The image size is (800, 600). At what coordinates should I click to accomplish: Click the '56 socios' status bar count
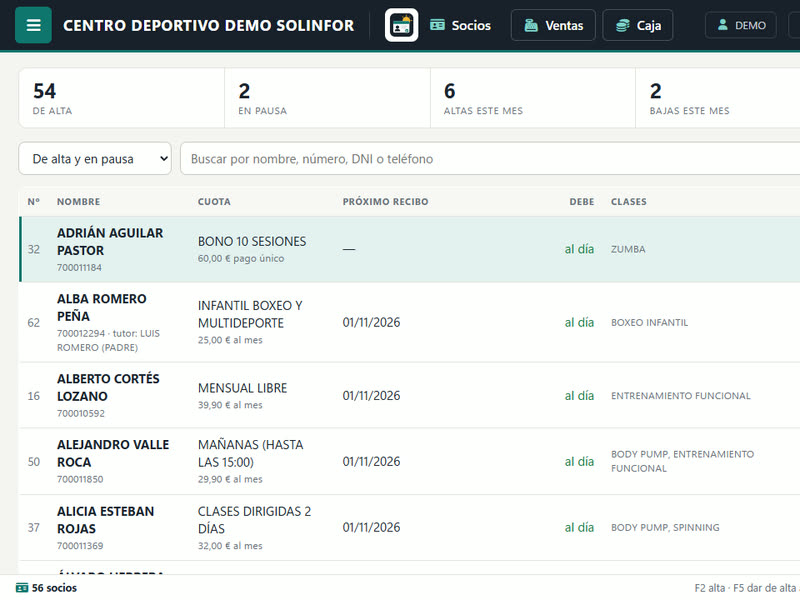coord(46,588)
